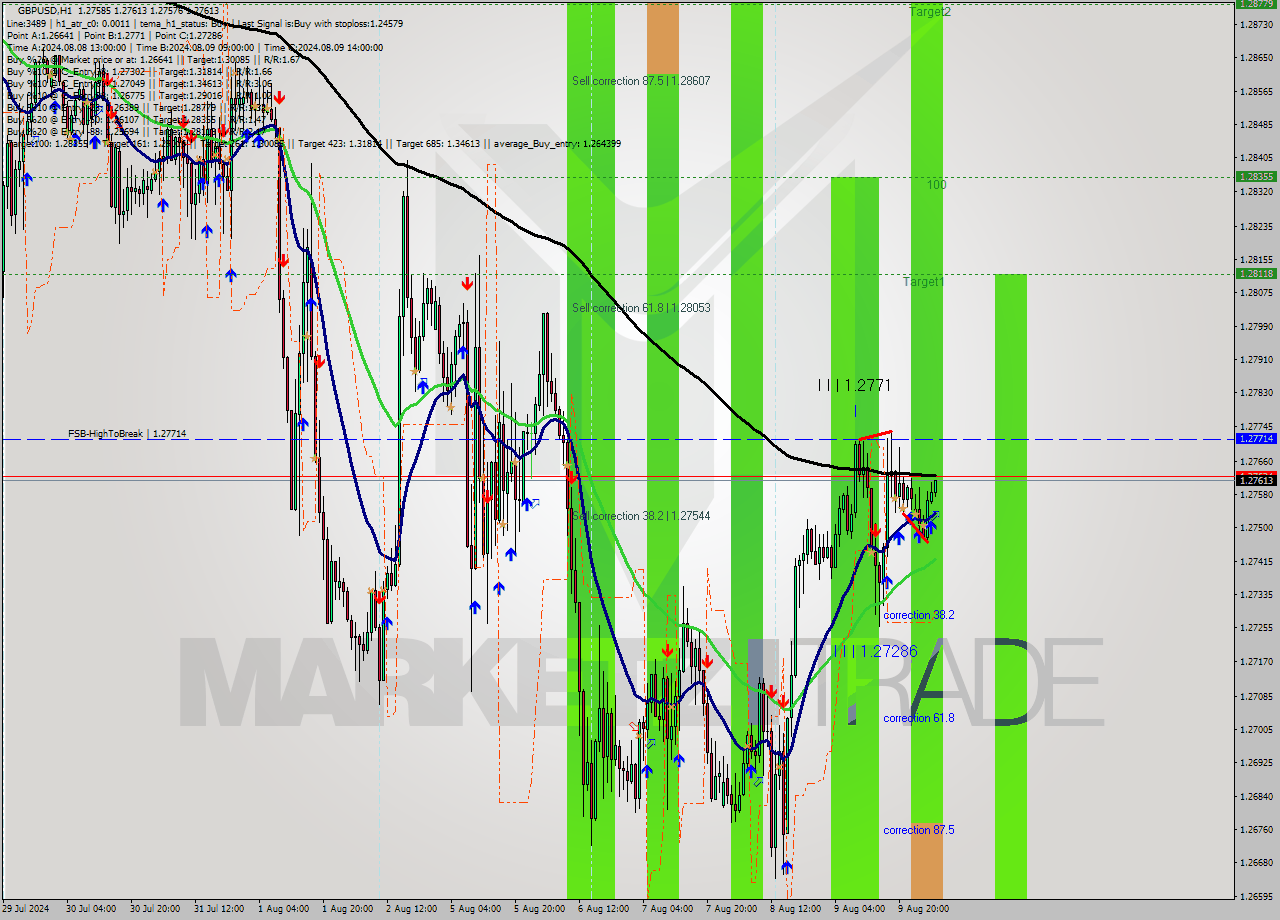Click the 'Sell correction 61.8 | 1.28053' label
This screenshot has width=1280, height=920.
pos(641,308)
